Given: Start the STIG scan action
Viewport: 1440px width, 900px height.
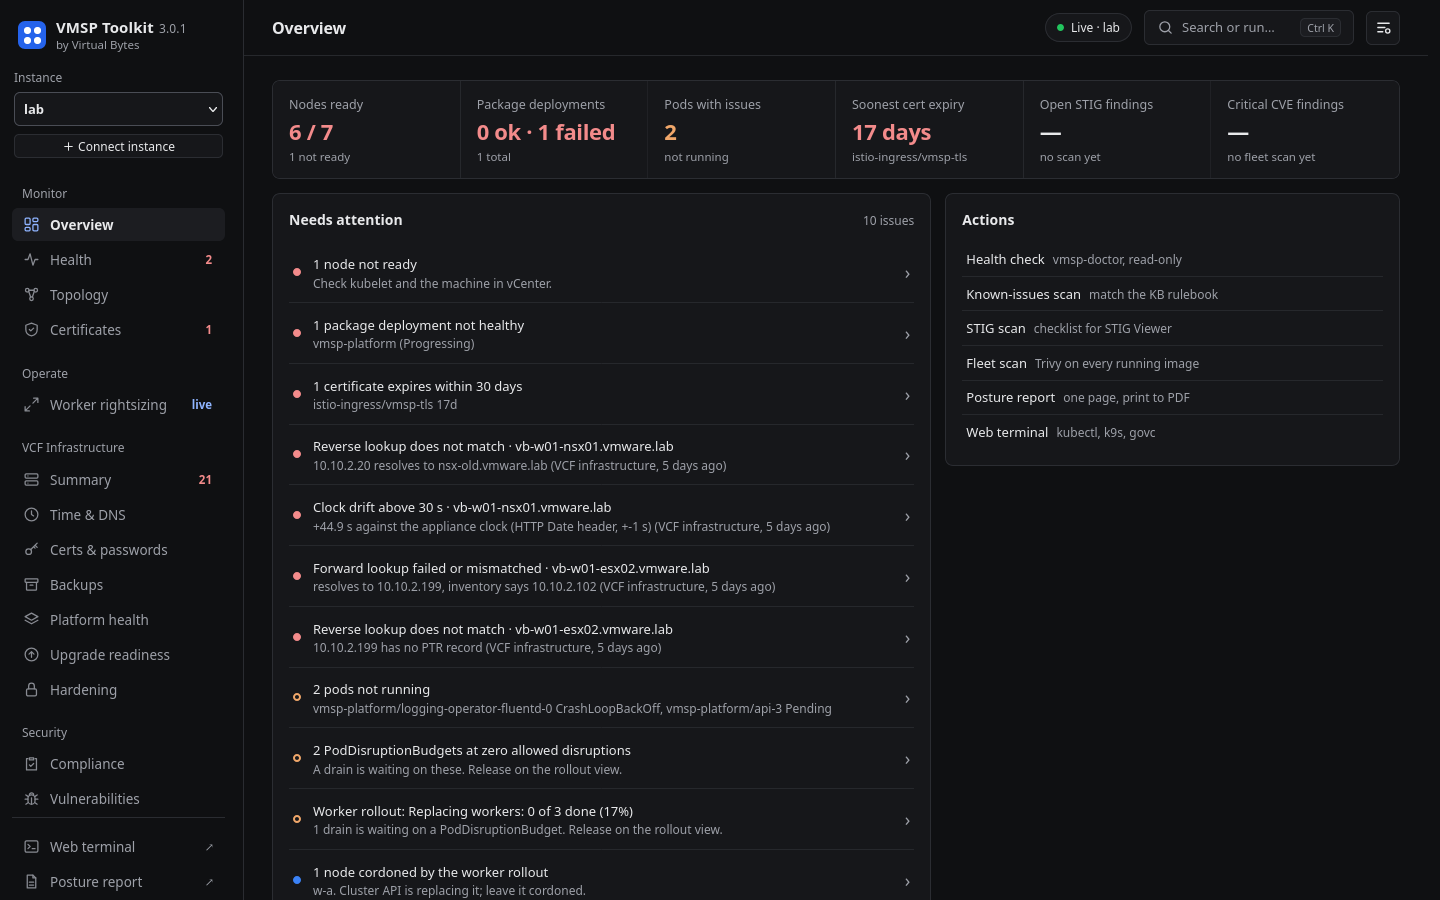Looking at the screenshot, I should [x=1172, y=329].
